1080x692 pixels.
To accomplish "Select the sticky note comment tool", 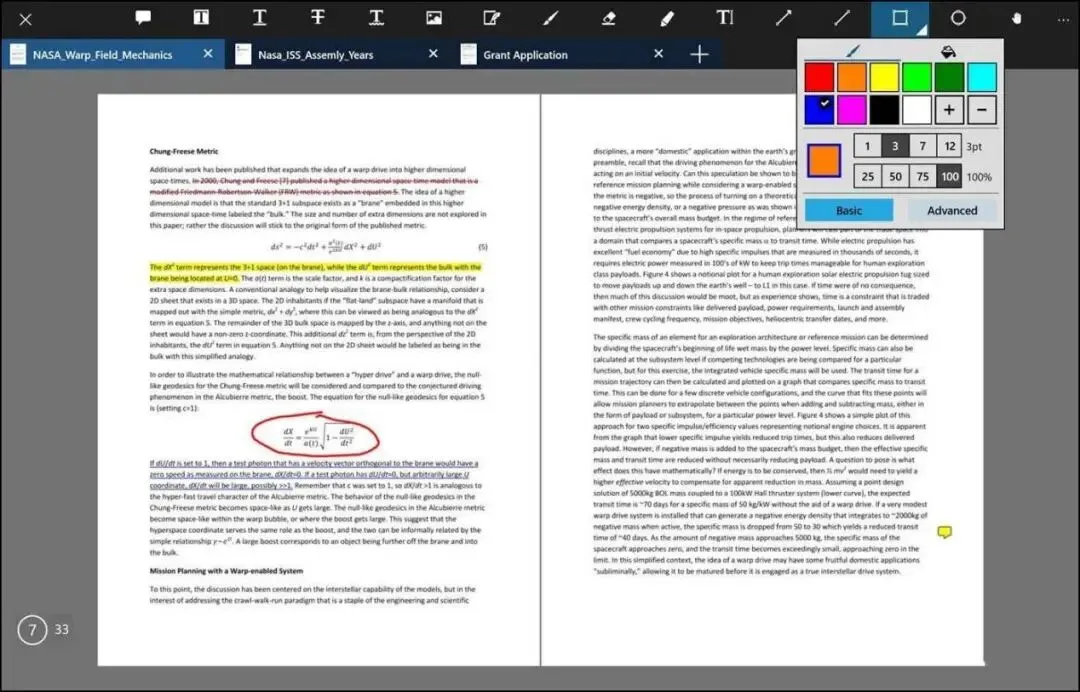I will click(x=143, y=18).
